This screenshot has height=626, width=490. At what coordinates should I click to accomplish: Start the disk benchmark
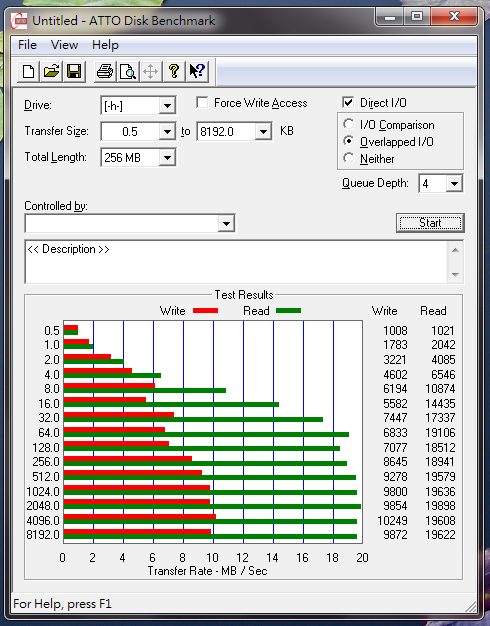[430, 223]
